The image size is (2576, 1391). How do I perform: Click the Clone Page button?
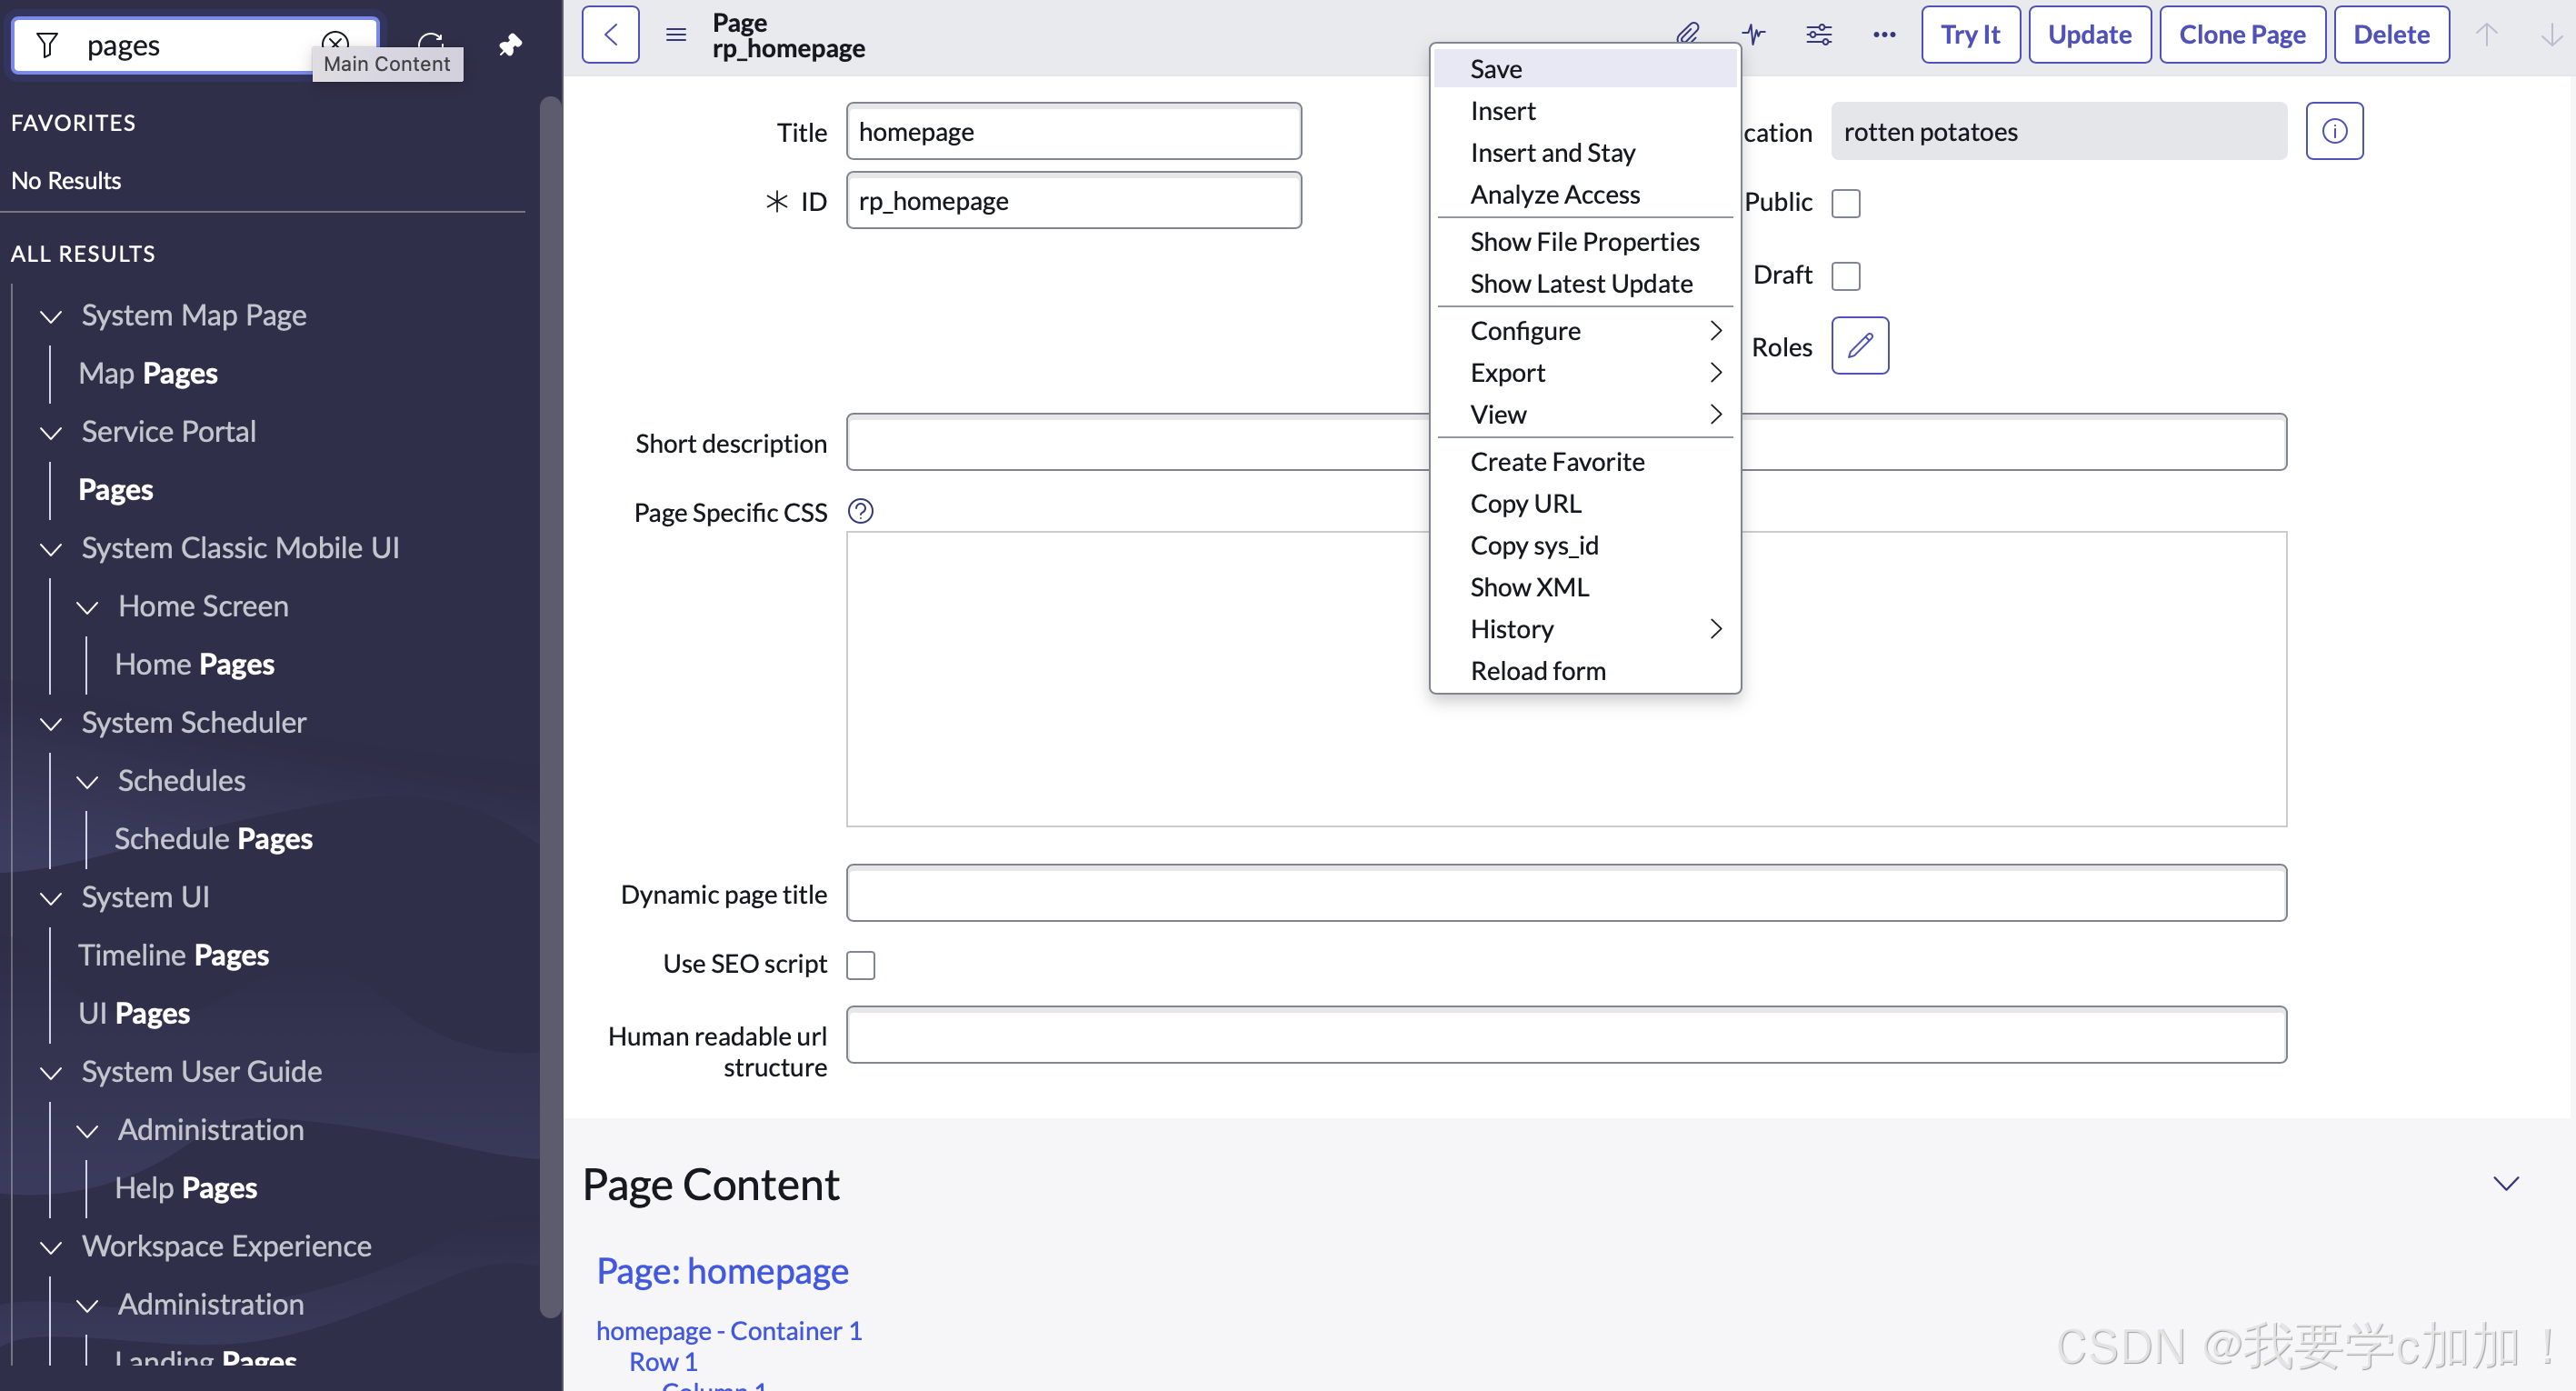coord(2242,35)
